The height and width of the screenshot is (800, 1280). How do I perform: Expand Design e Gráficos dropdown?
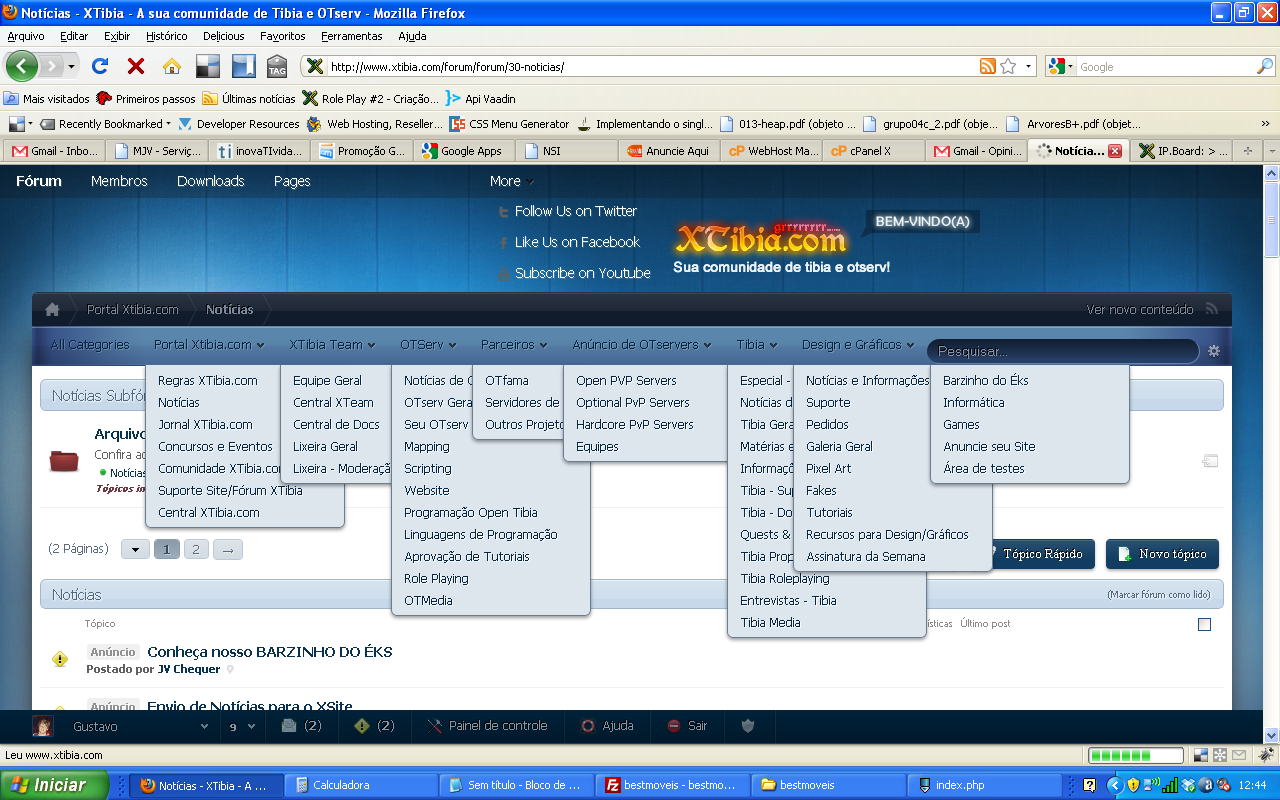tap(857, 344)
